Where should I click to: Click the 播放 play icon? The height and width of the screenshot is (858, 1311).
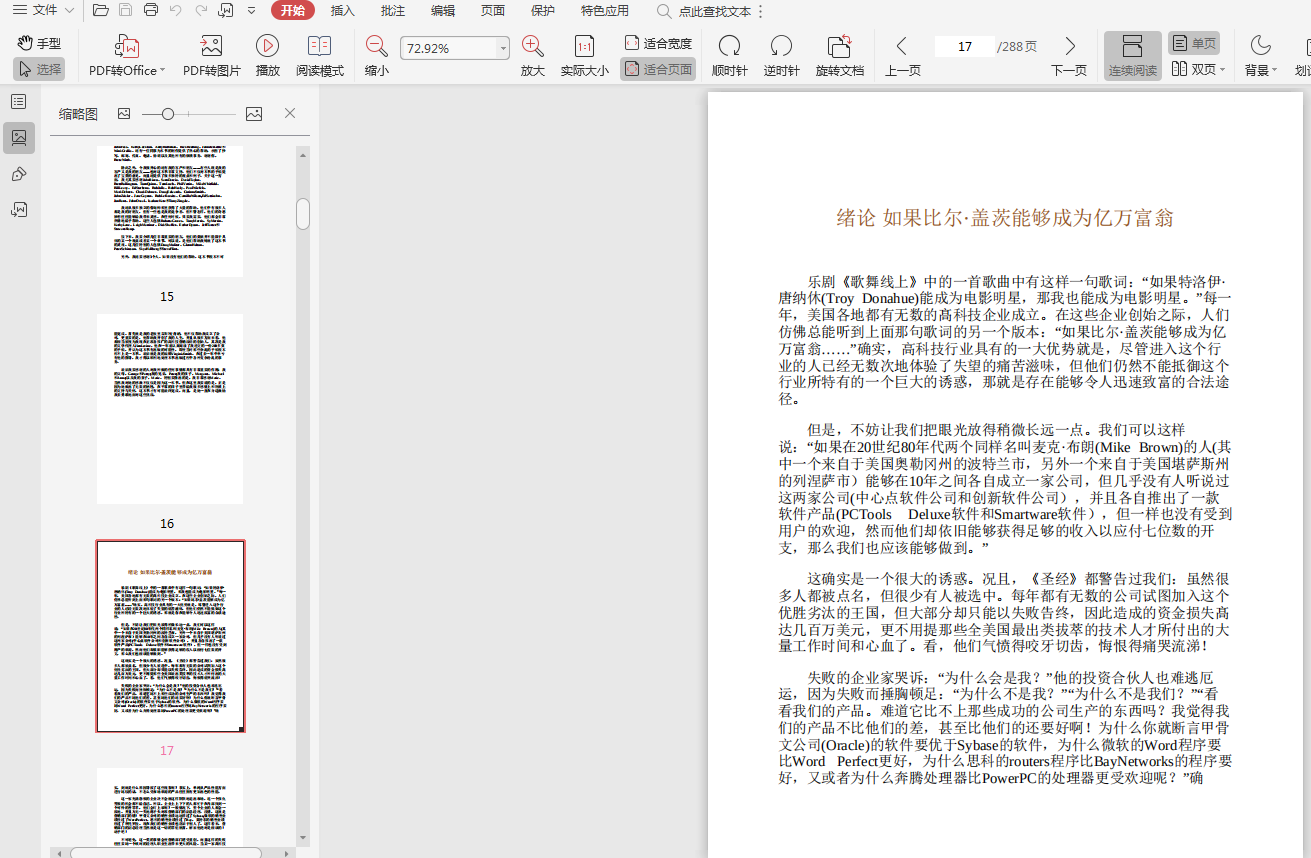[x=267, y=46]
